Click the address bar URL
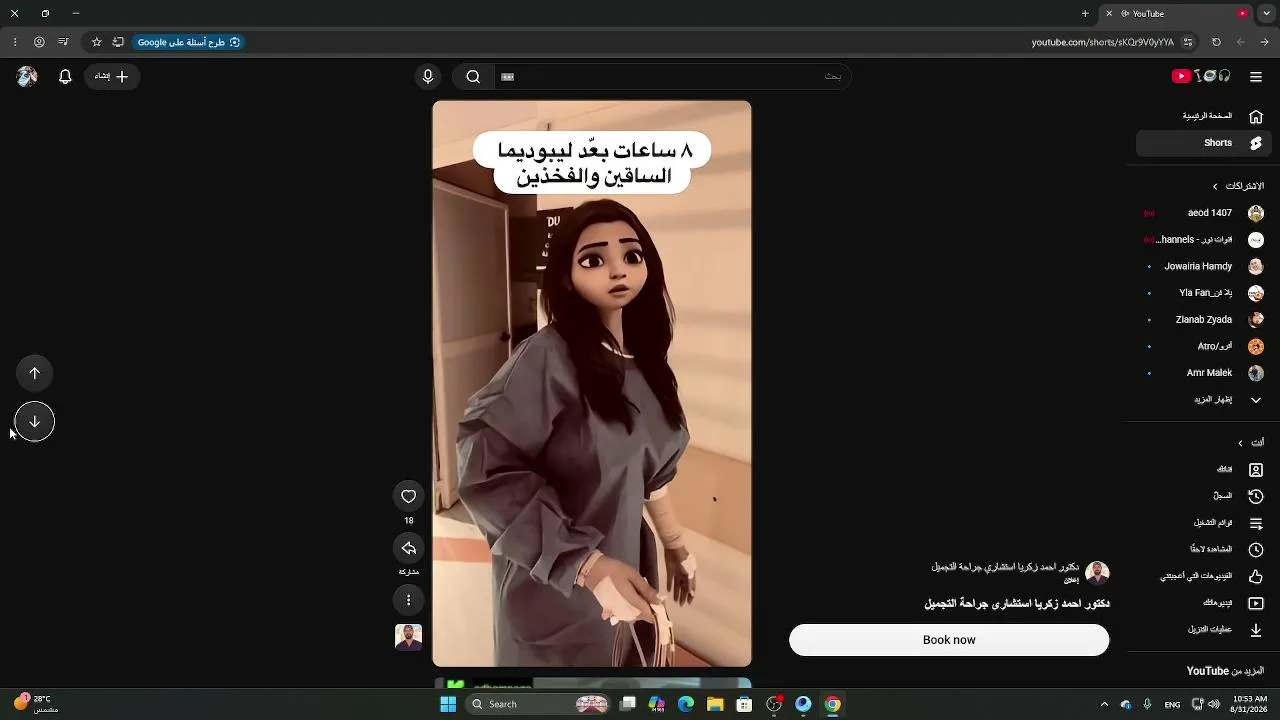The image size is (1280, 720). [x=1102, y=42]
